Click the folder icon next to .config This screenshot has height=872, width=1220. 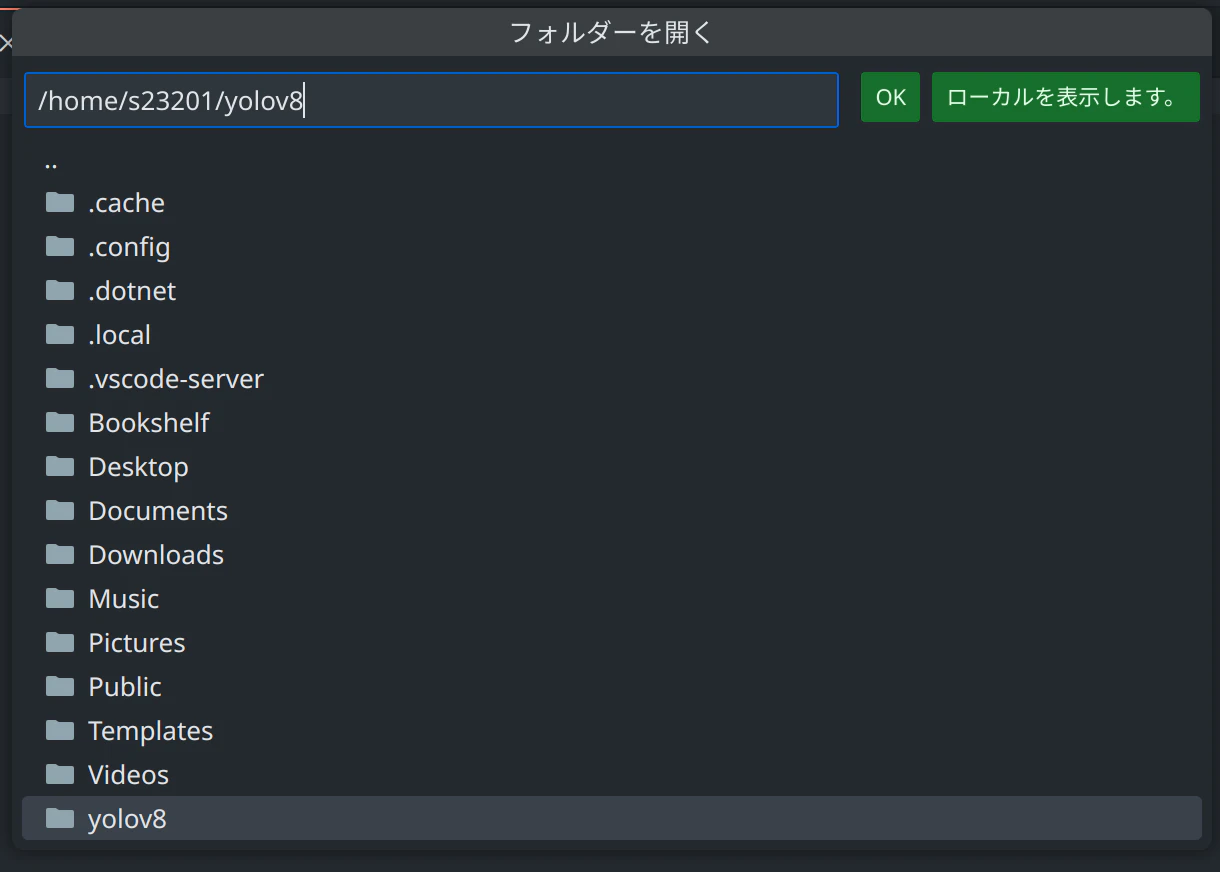60,246
